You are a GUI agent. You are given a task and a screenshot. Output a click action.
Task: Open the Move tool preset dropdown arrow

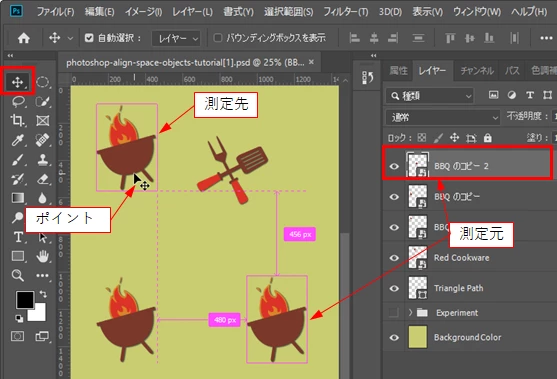click(70, 38)
